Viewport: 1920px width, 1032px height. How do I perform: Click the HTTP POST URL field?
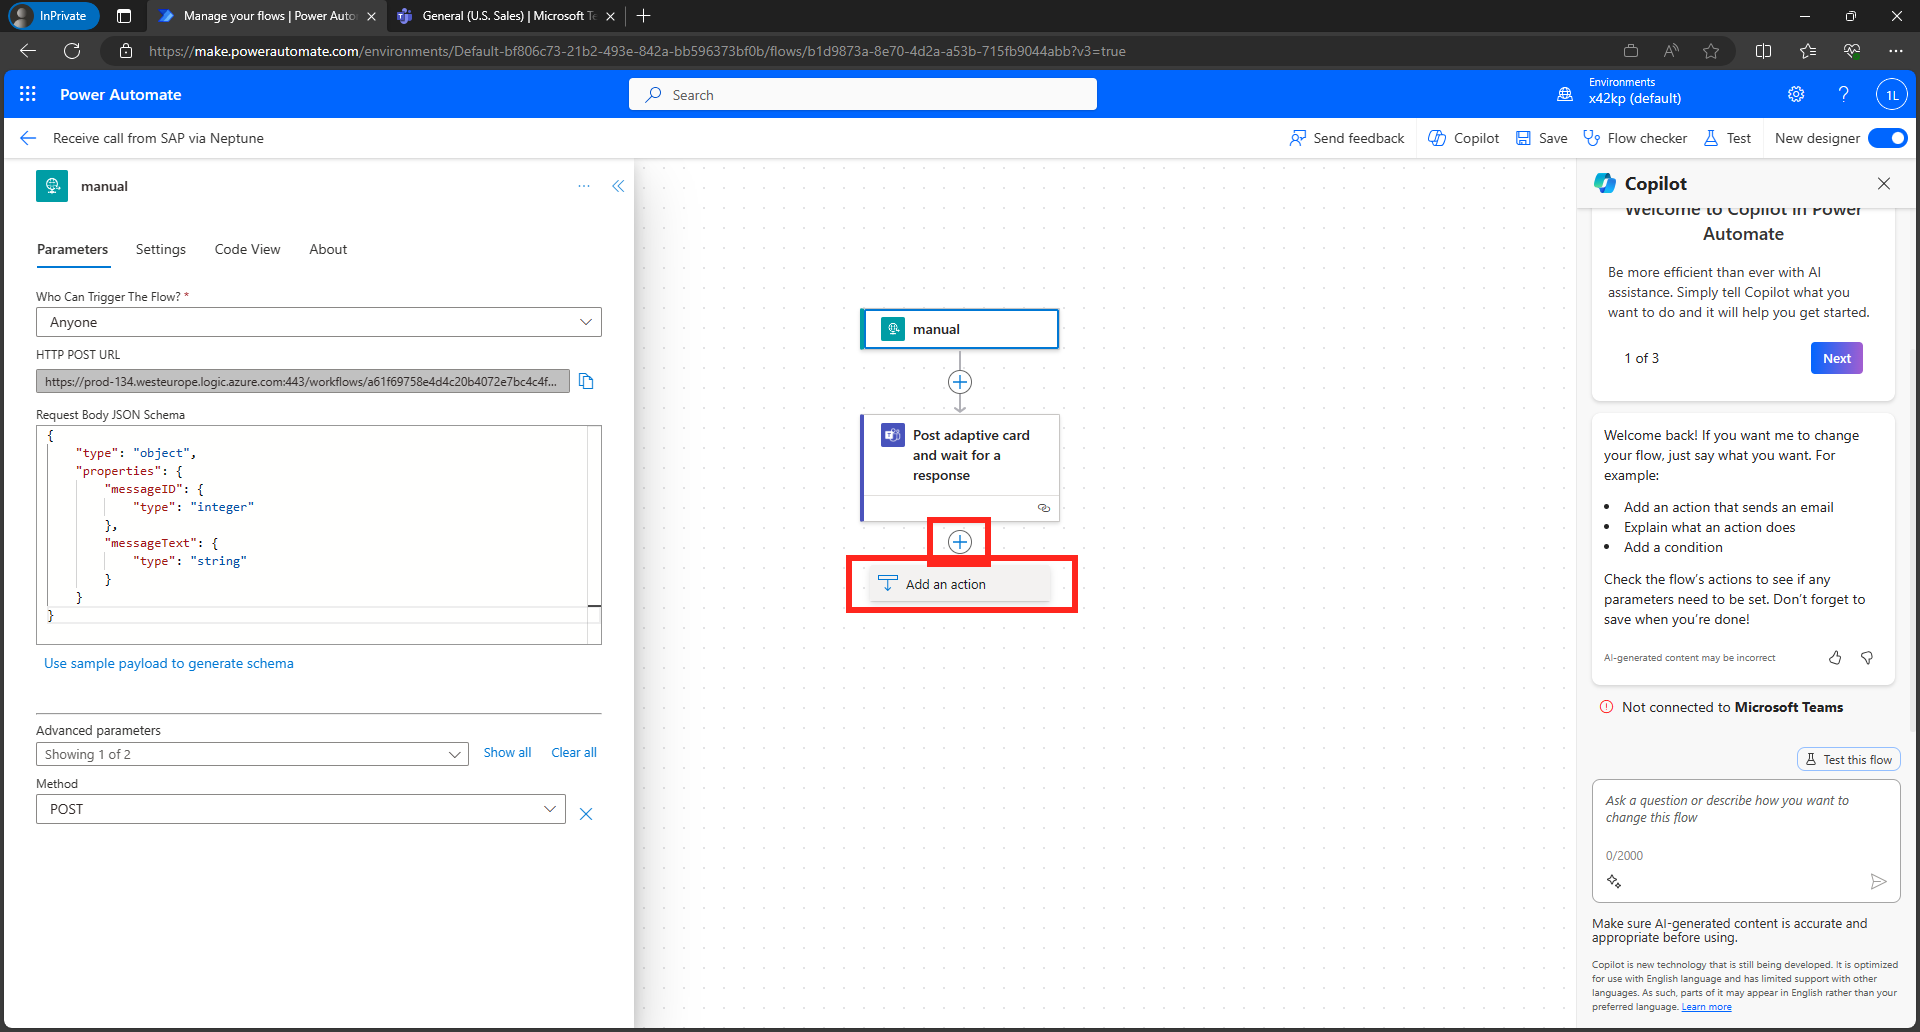tap(303, 381)
